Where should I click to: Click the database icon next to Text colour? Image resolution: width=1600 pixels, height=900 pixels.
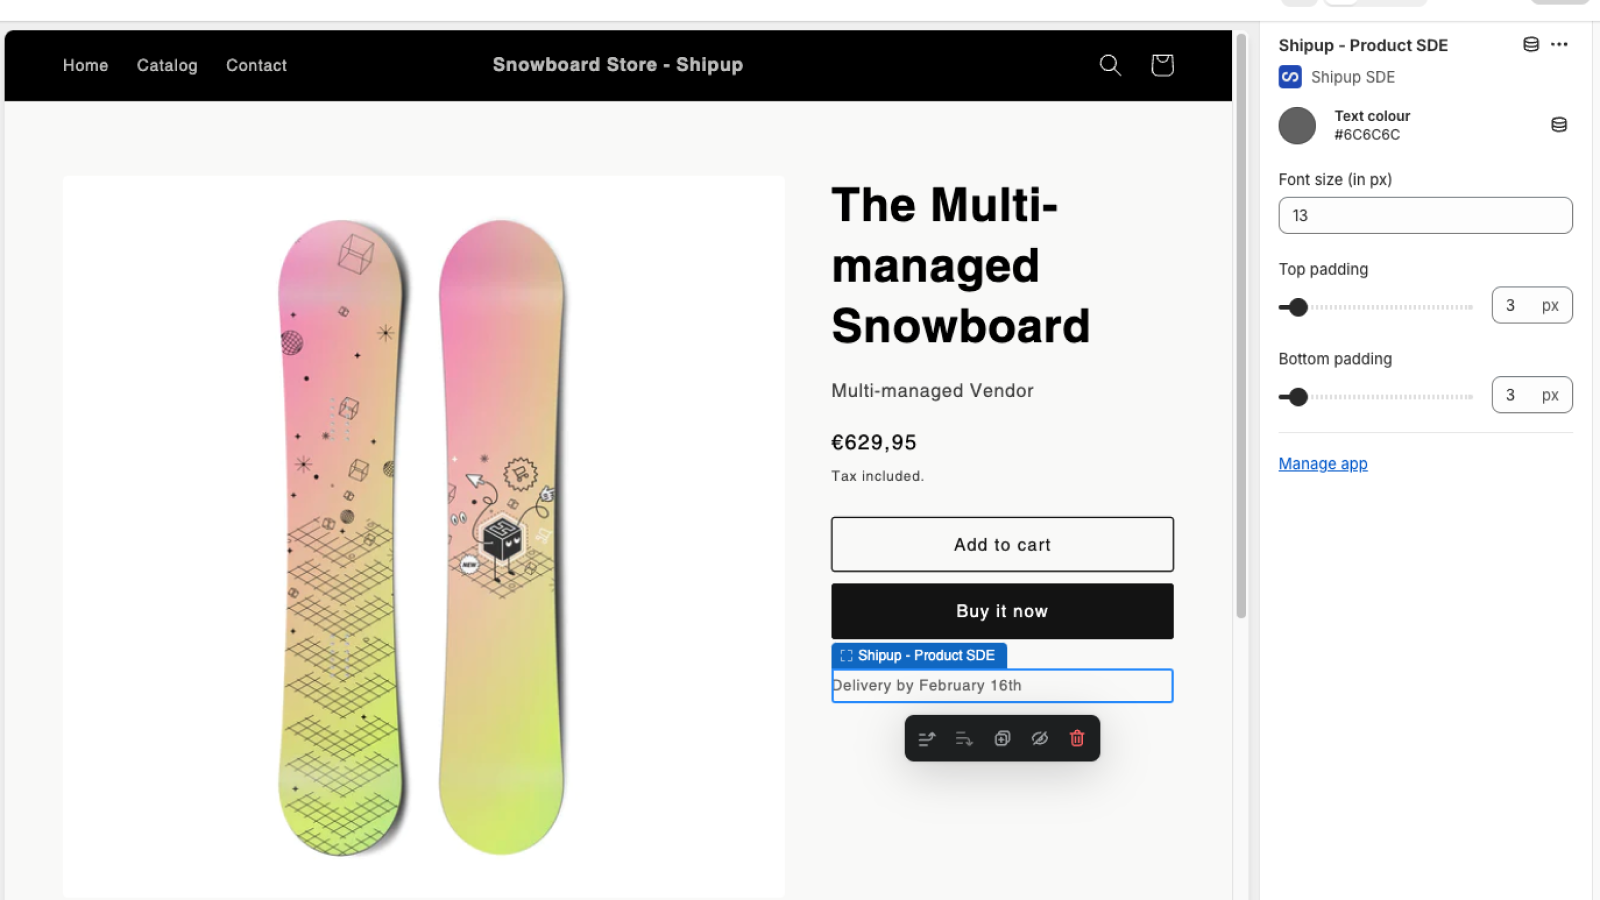pyautogui.click(x=1559, y=124)
